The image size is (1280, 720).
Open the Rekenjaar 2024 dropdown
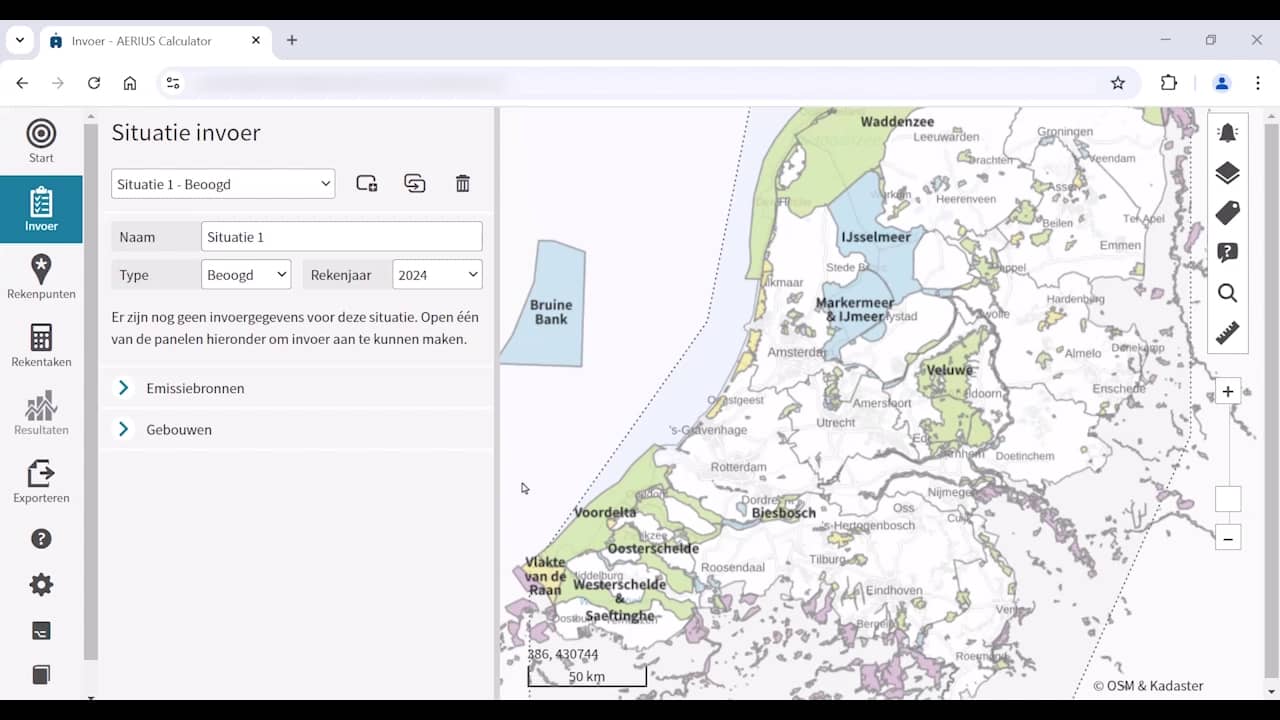437,275
